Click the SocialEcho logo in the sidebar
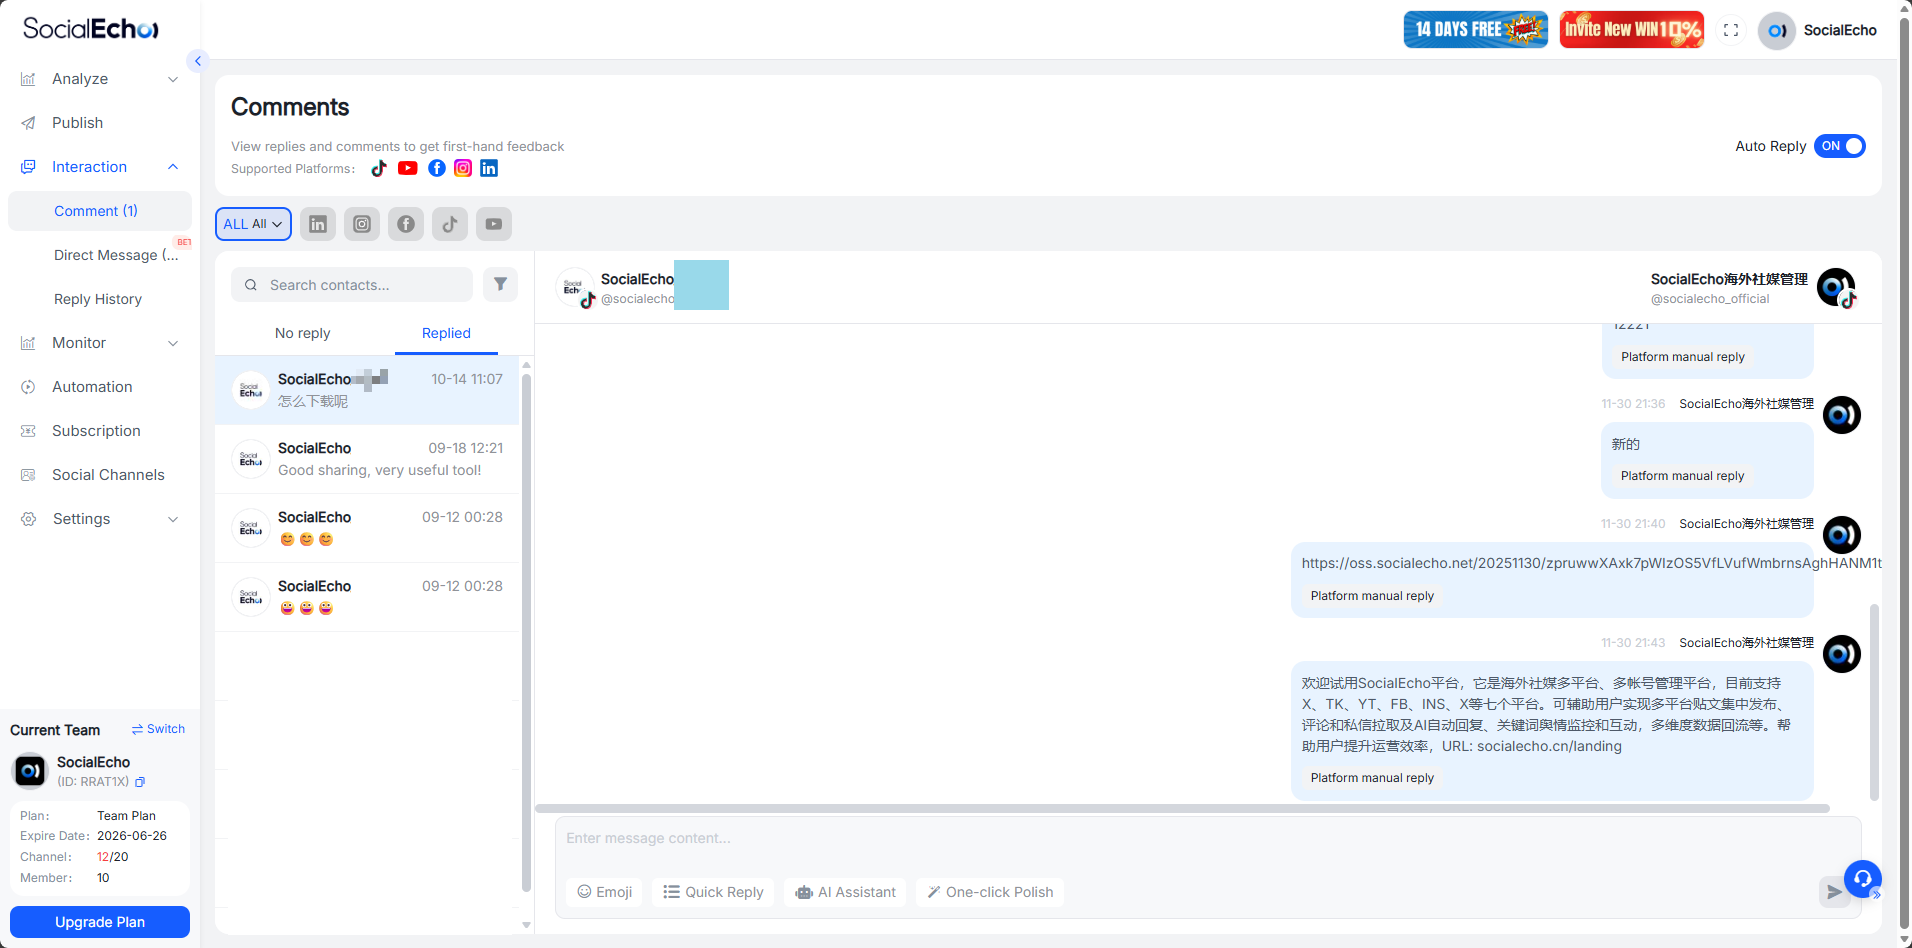This screenshot has height=948, width=1912. tap(91, 29)
